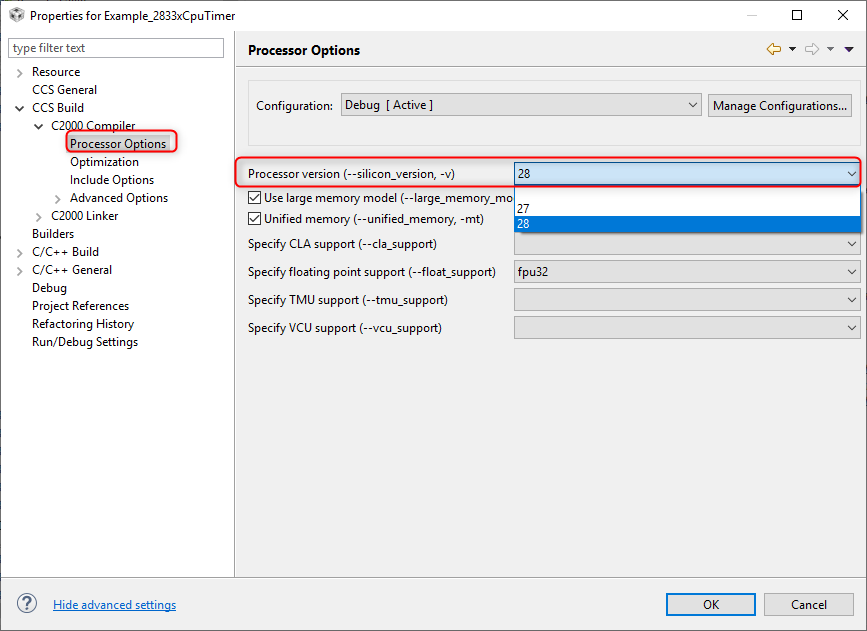Click the forward navigation arrow icon
Screen dimensions: 867x631
812,49
